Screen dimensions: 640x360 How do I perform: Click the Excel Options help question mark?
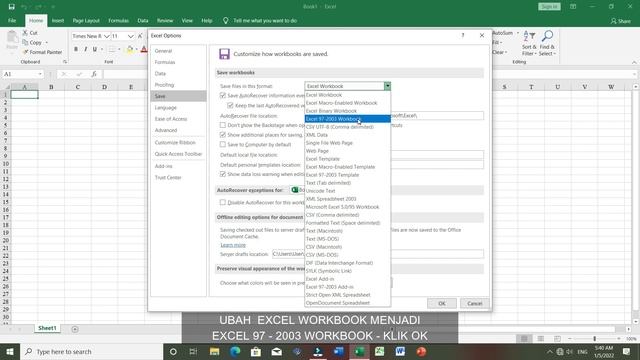pos(463,36)
